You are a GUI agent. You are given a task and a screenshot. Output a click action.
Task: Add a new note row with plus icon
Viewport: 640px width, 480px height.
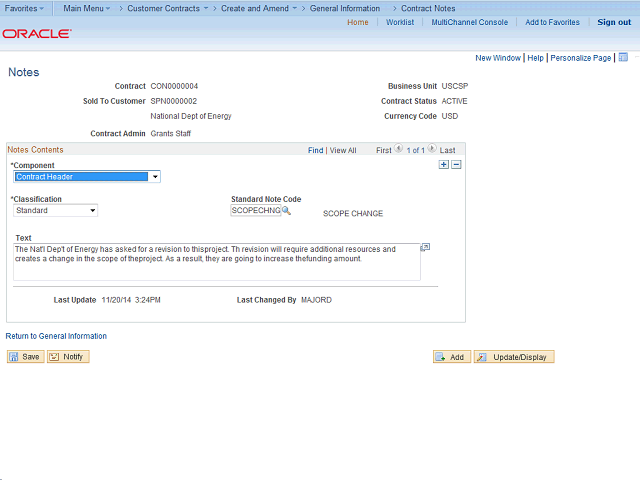point(444,164)
